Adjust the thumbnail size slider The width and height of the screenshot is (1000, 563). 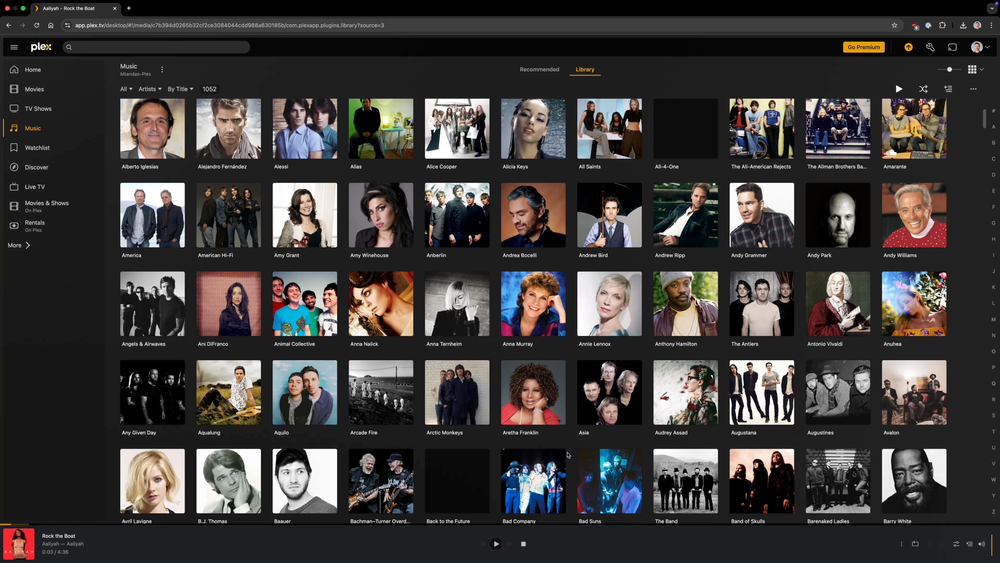(949, 70)
